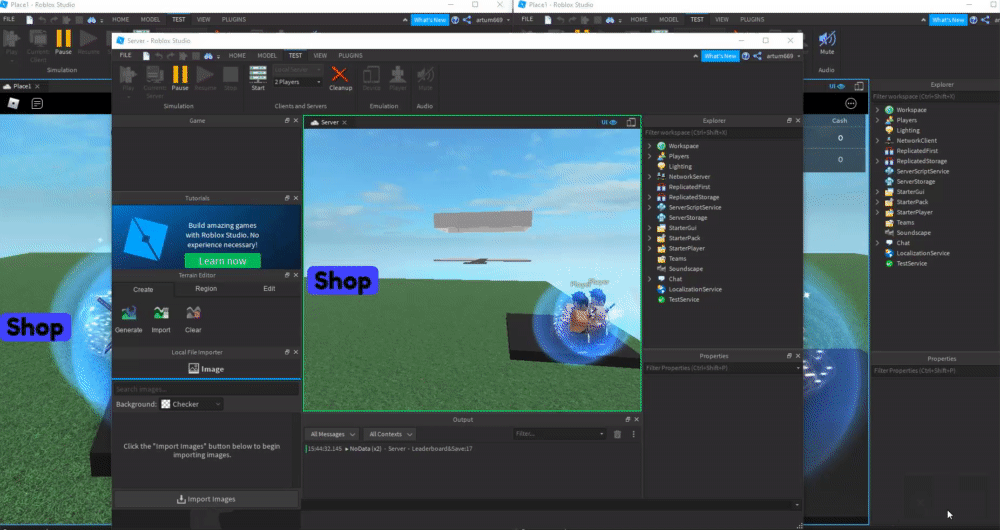The image size is (1000, 530).
Task: Collapse the ribbon with the chevron in Server window
Action: pos(695,56)
